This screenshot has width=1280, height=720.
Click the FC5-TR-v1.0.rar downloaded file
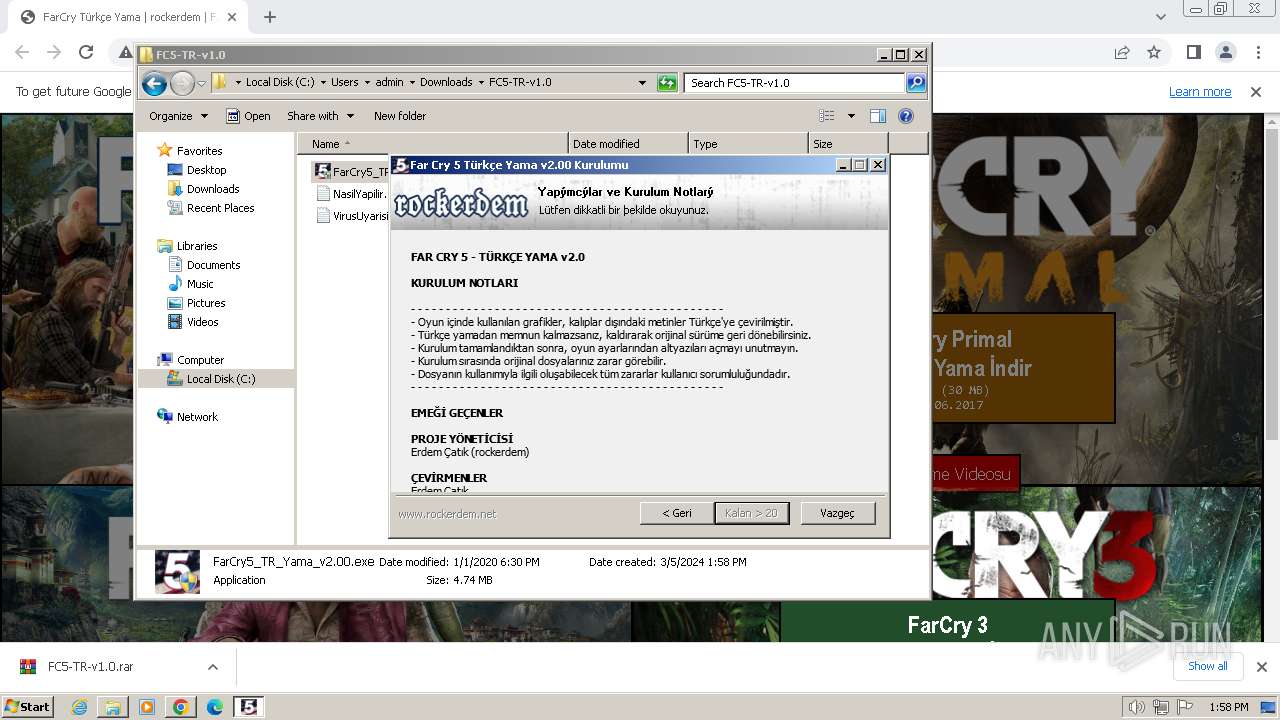(90, 667)
